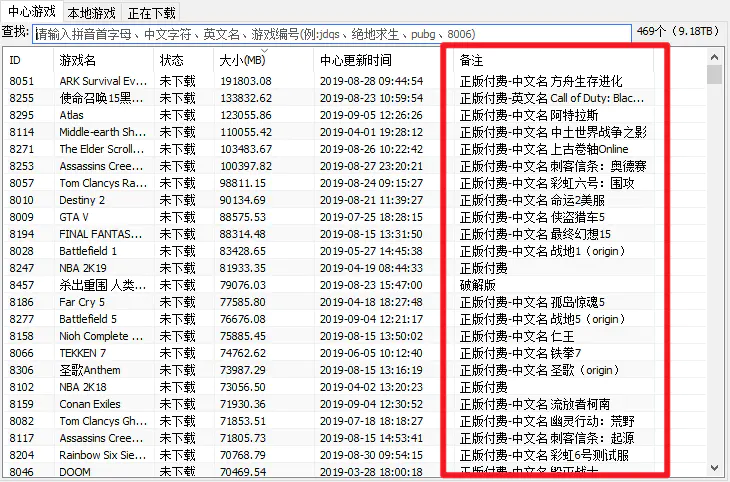Screen dimensions: 730x482
Task: Click size value 133832.62
Action: tap(246, 98)
